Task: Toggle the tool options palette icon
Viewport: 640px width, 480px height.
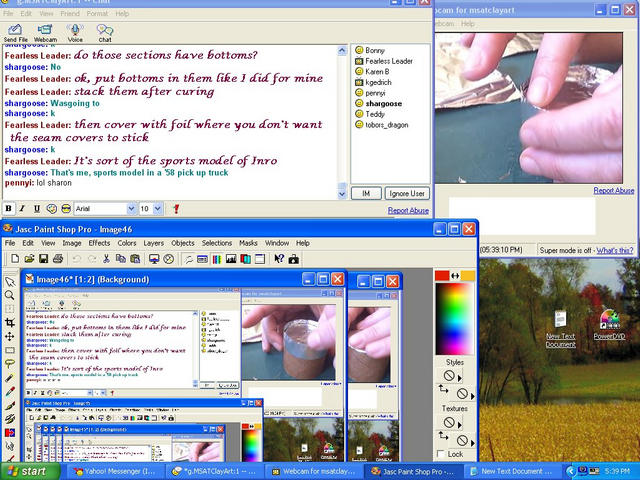Action: point(202,259)
